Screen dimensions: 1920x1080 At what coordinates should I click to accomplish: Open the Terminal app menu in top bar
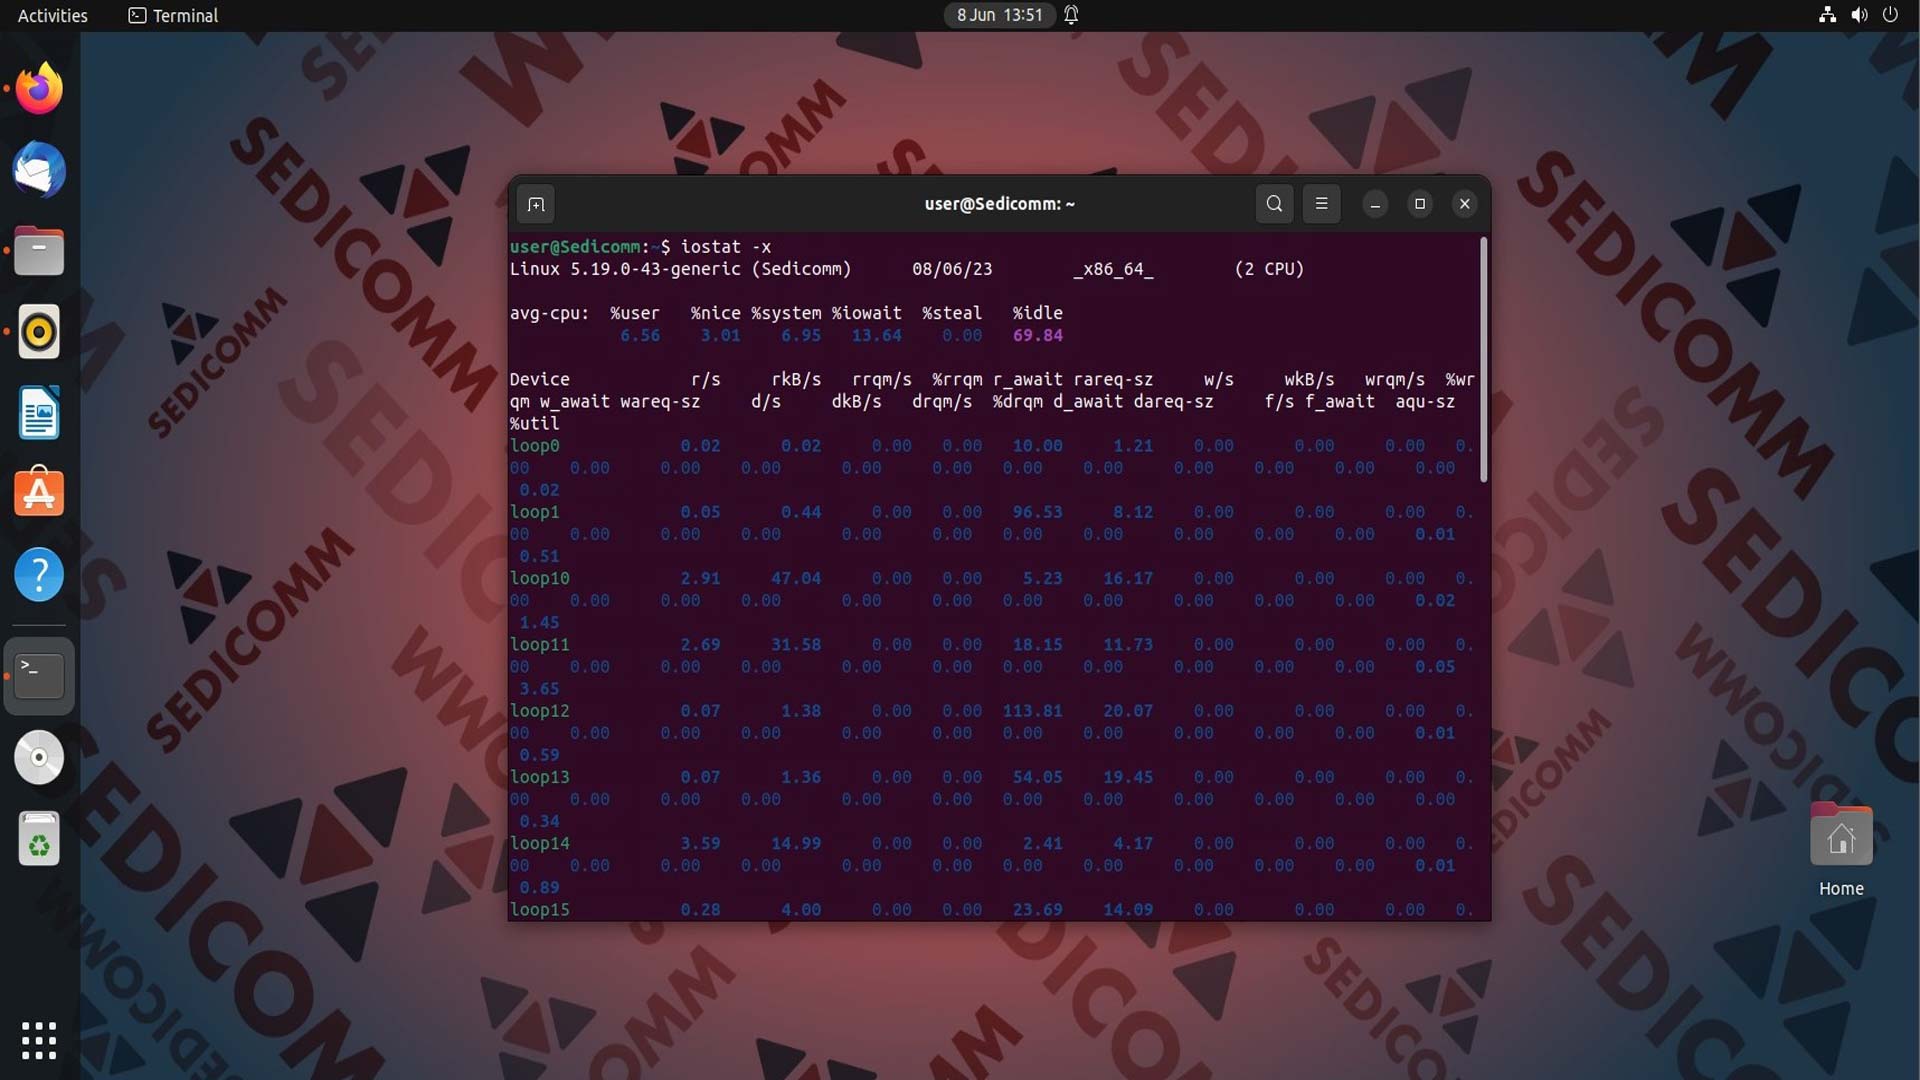pyautogui.click(x=174, y=15)
